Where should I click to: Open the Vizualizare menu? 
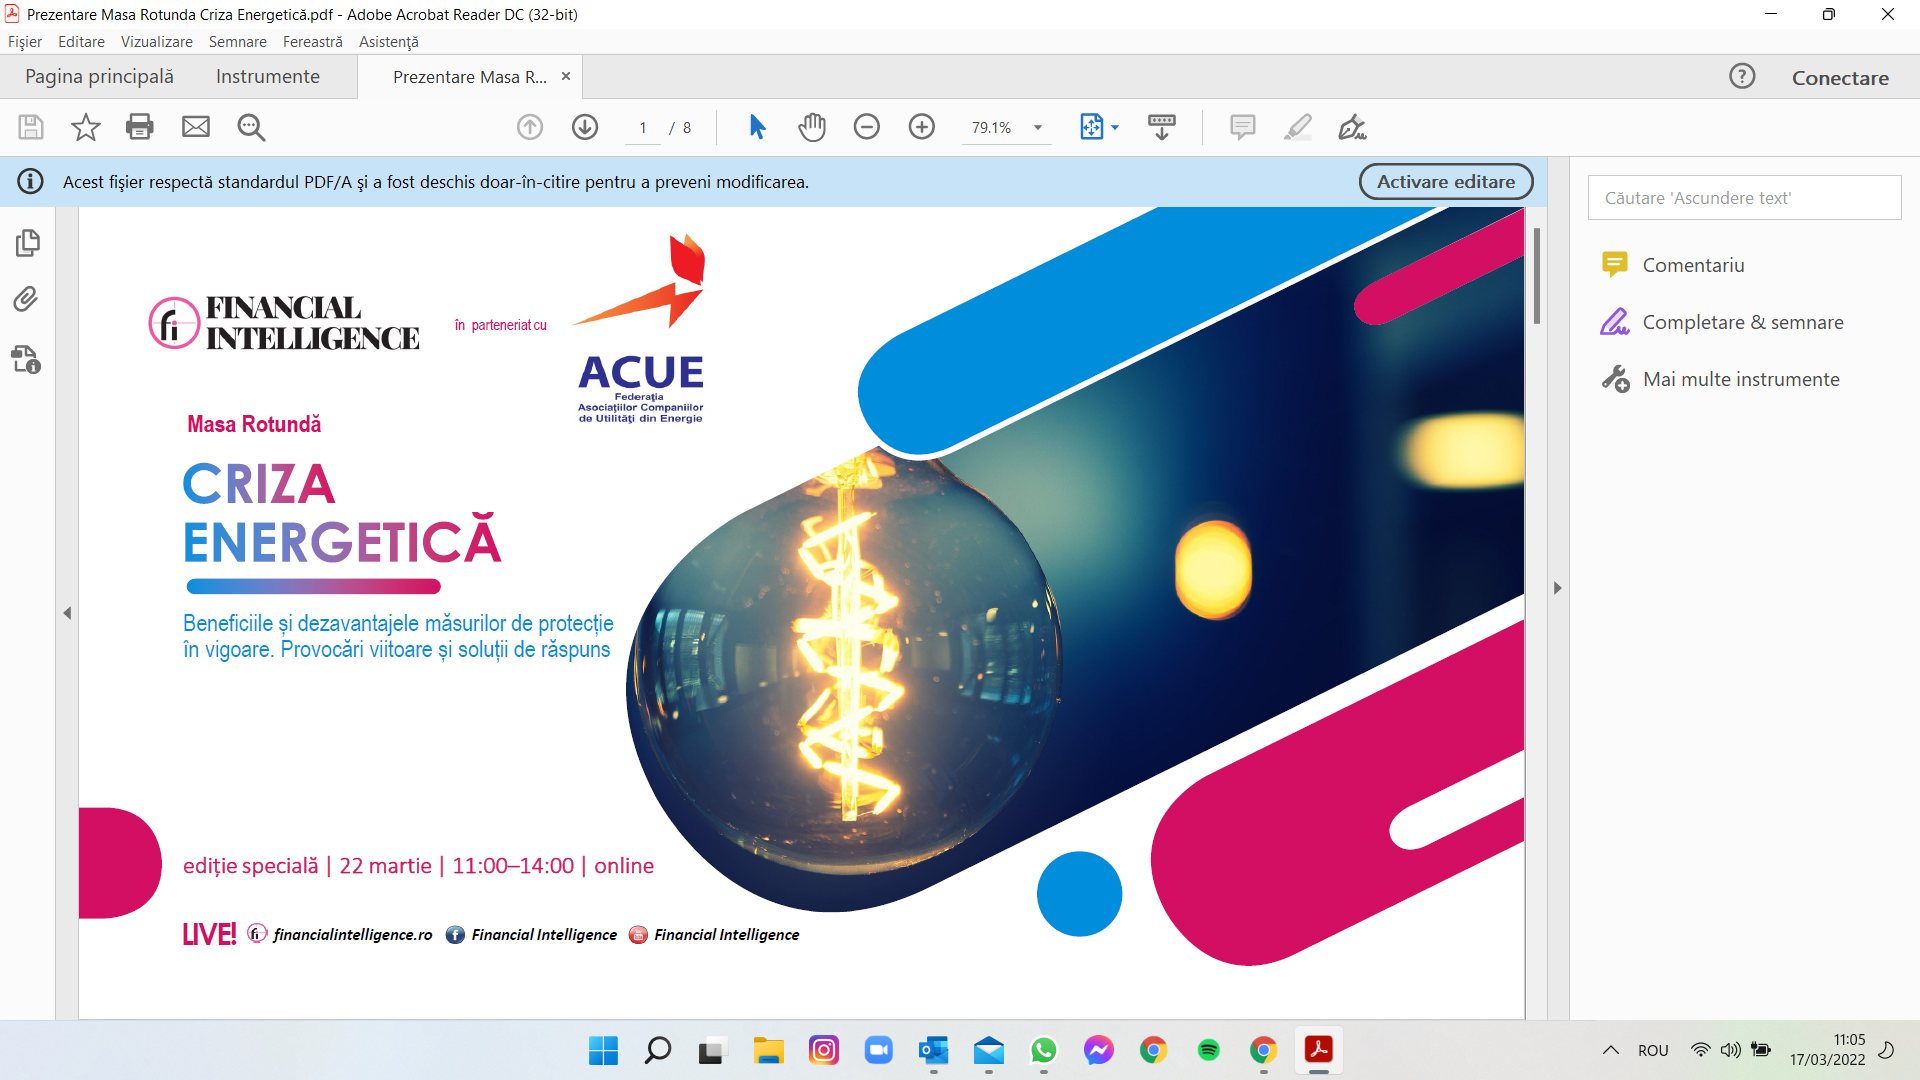[156, 42]
